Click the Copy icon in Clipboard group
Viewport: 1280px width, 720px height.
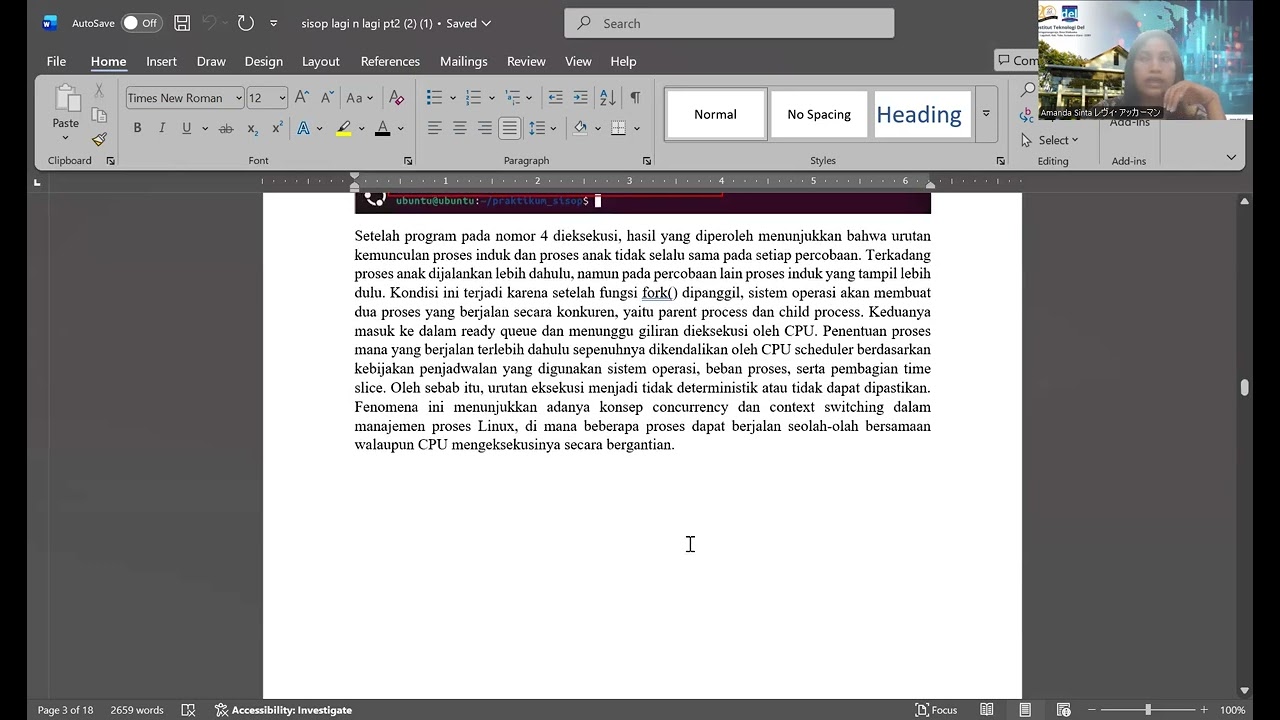(99, 115)
